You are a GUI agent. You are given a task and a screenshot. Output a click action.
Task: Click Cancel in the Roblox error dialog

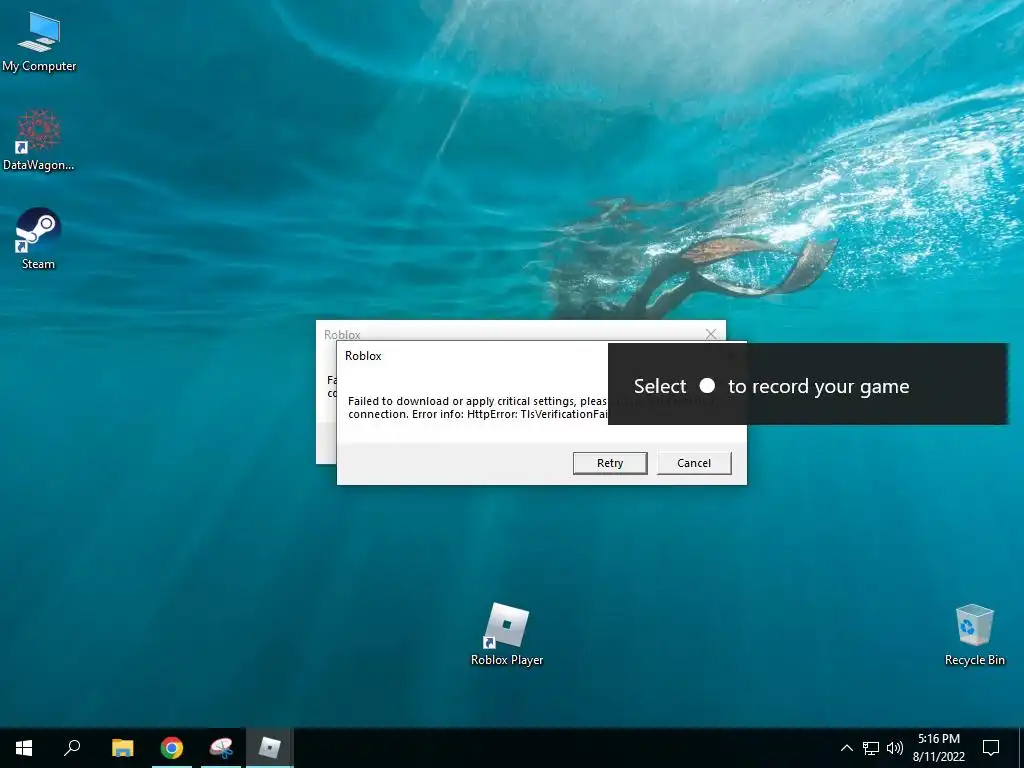click(694, 463)
